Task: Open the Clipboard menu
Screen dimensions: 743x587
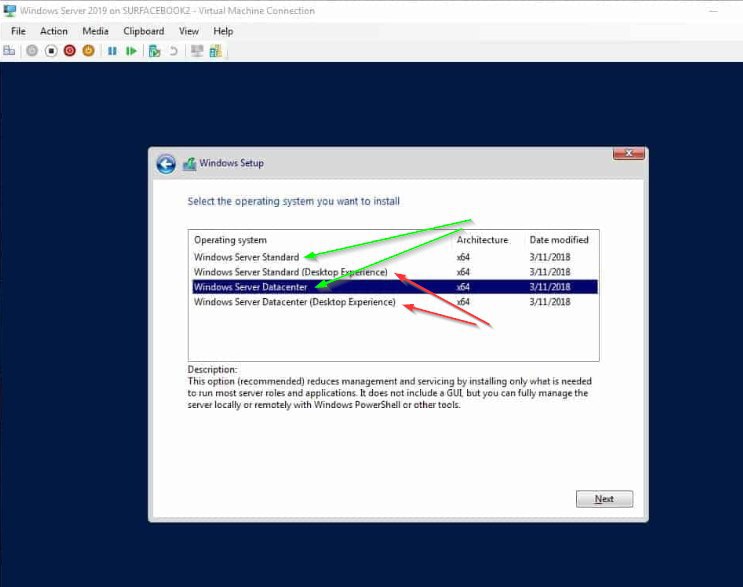Action: point(144,31)
